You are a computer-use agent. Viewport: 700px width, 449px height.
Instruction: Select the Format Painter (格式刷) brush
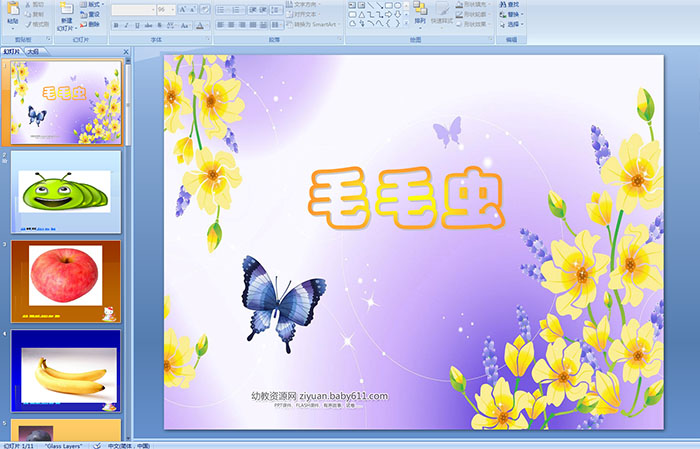coord(37,25)
